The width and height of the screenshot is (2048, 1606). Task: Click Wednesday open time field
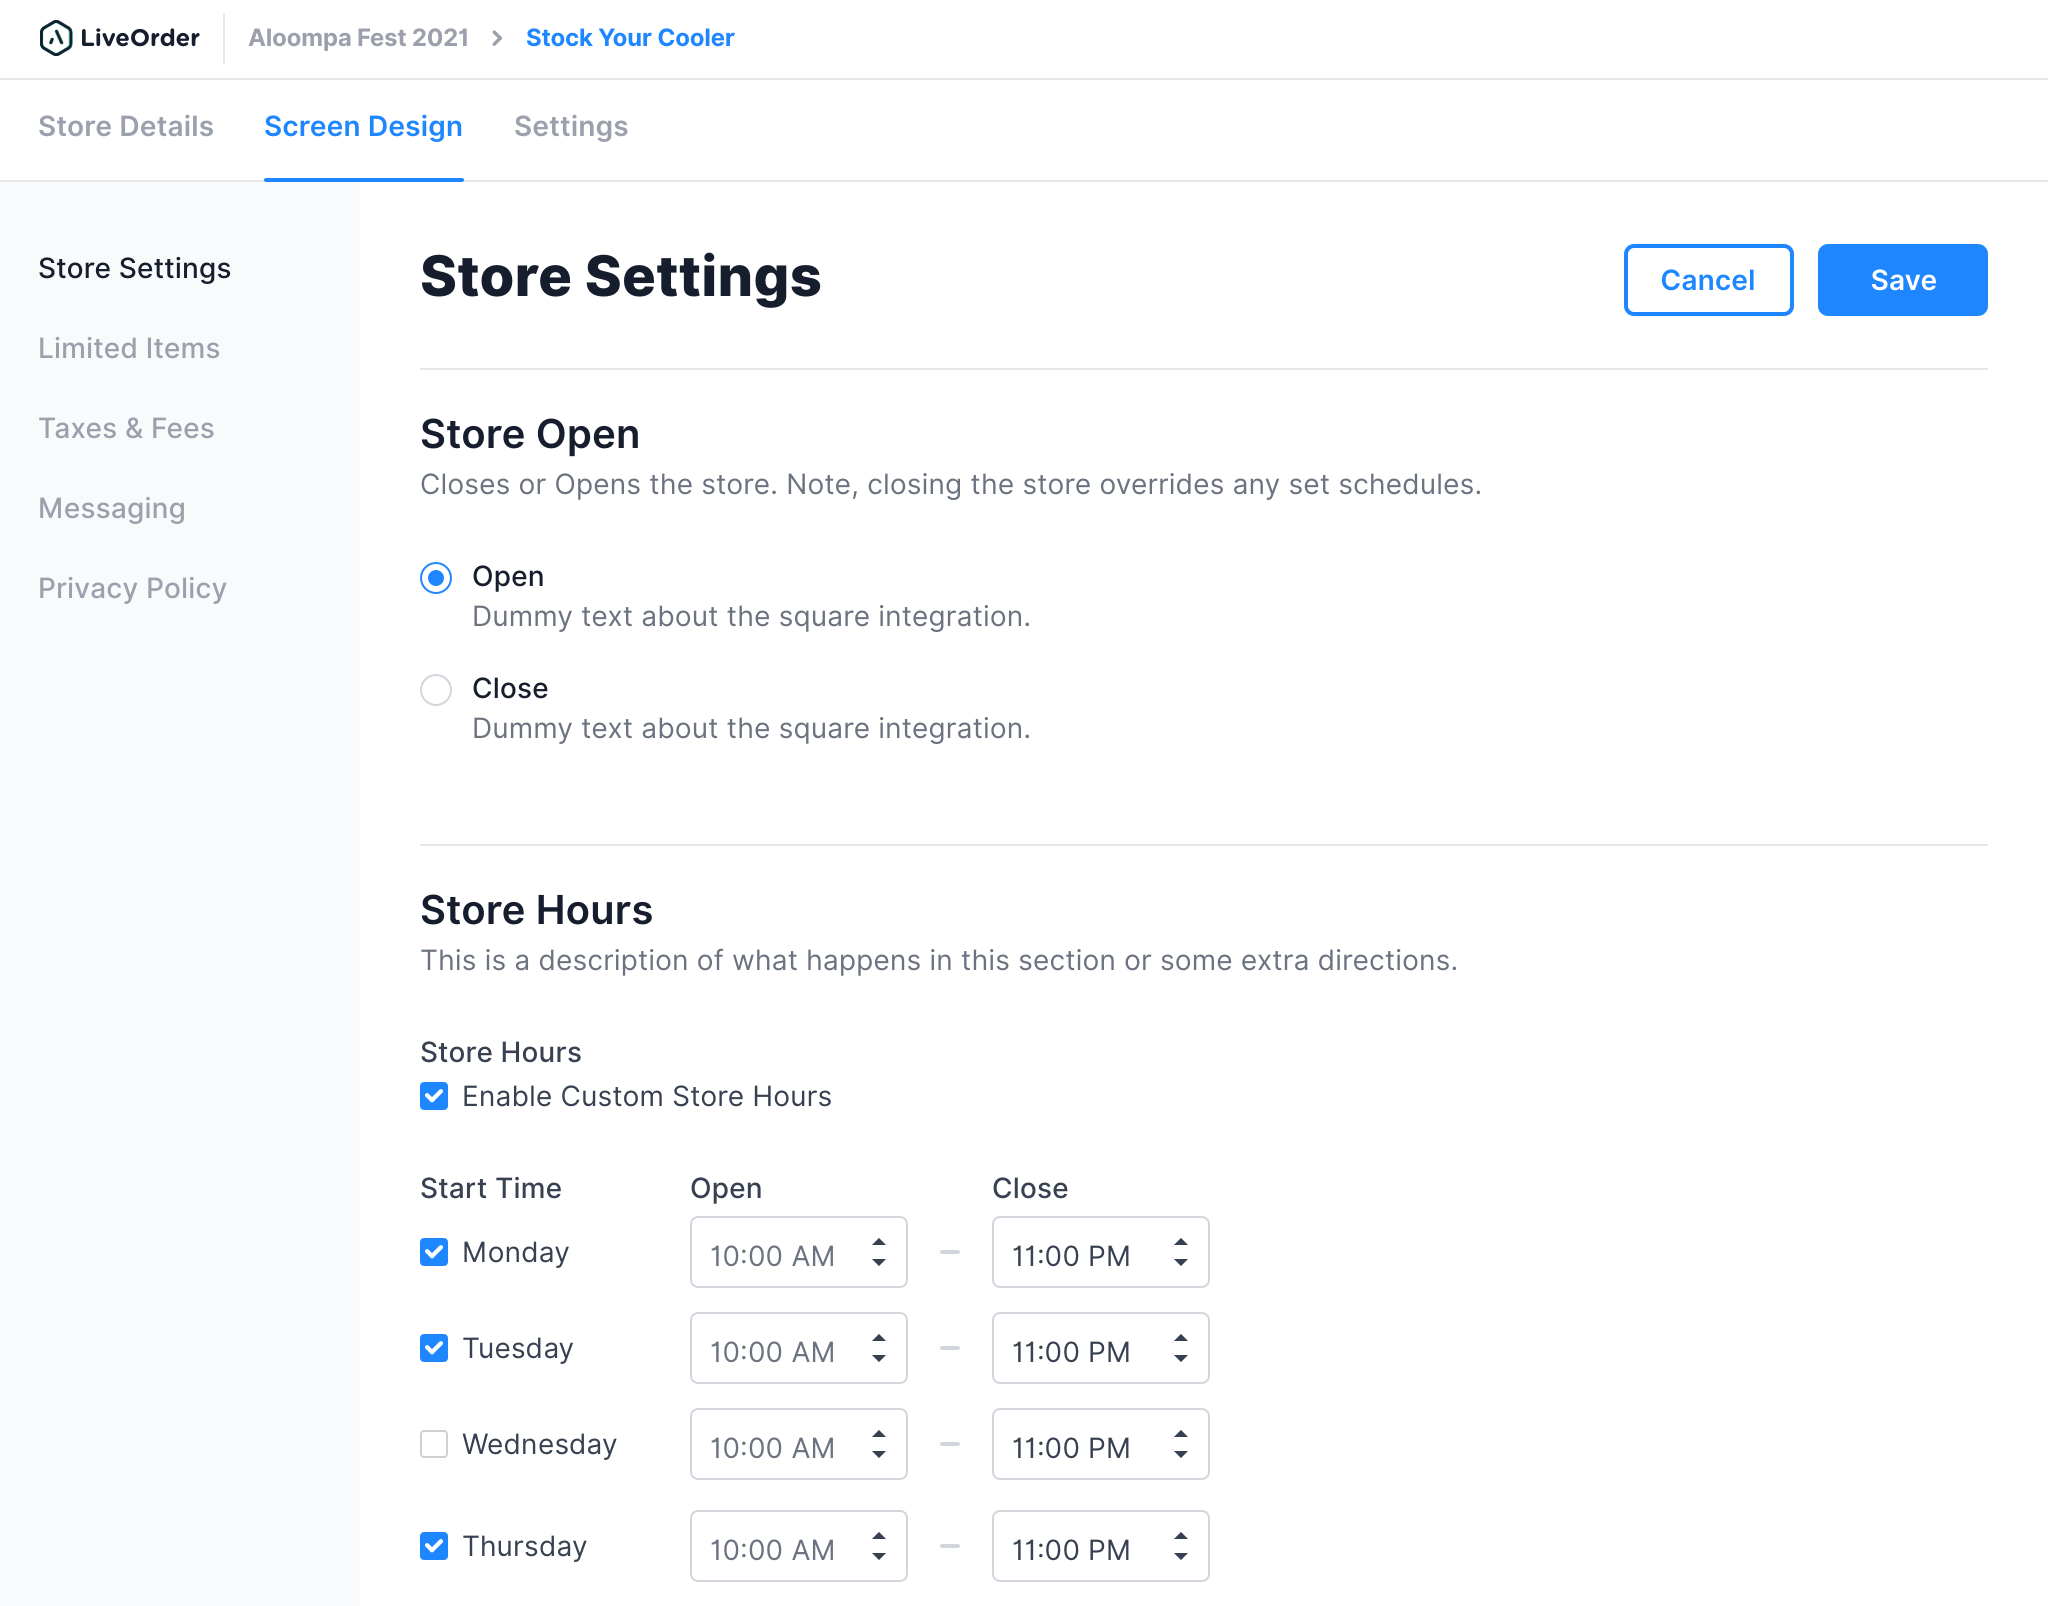pyautogui.click(x=798, y=1444)
